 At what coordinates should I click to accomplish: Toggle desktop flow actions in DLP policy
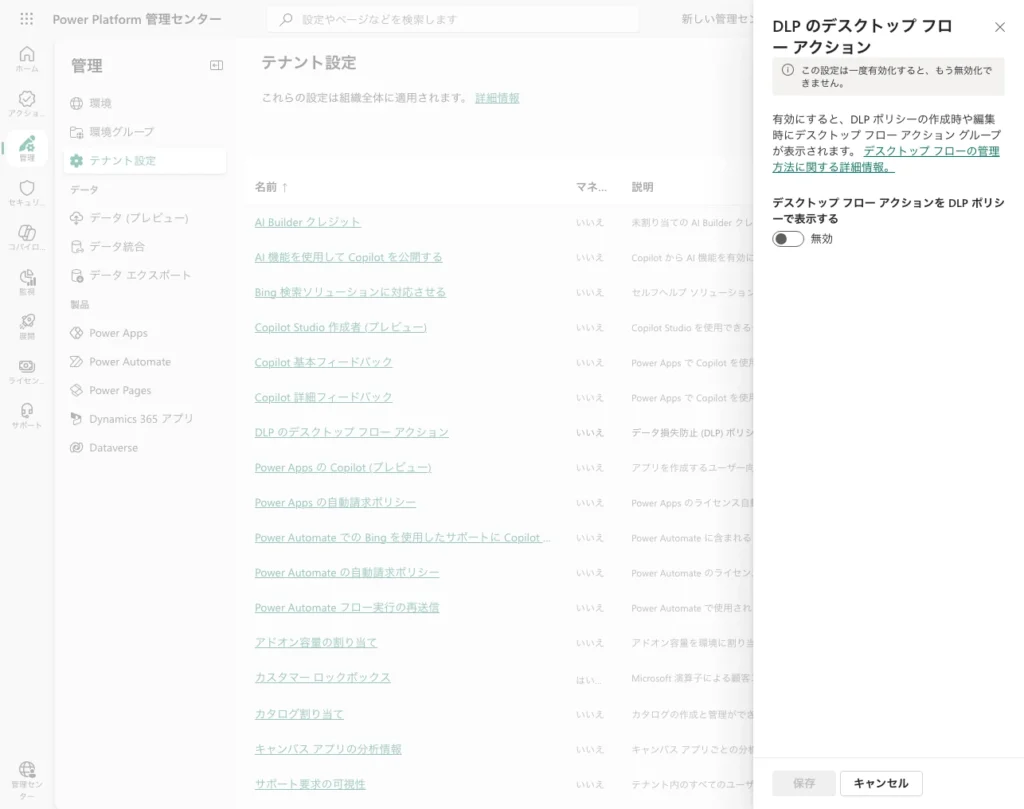coord(788,239)
